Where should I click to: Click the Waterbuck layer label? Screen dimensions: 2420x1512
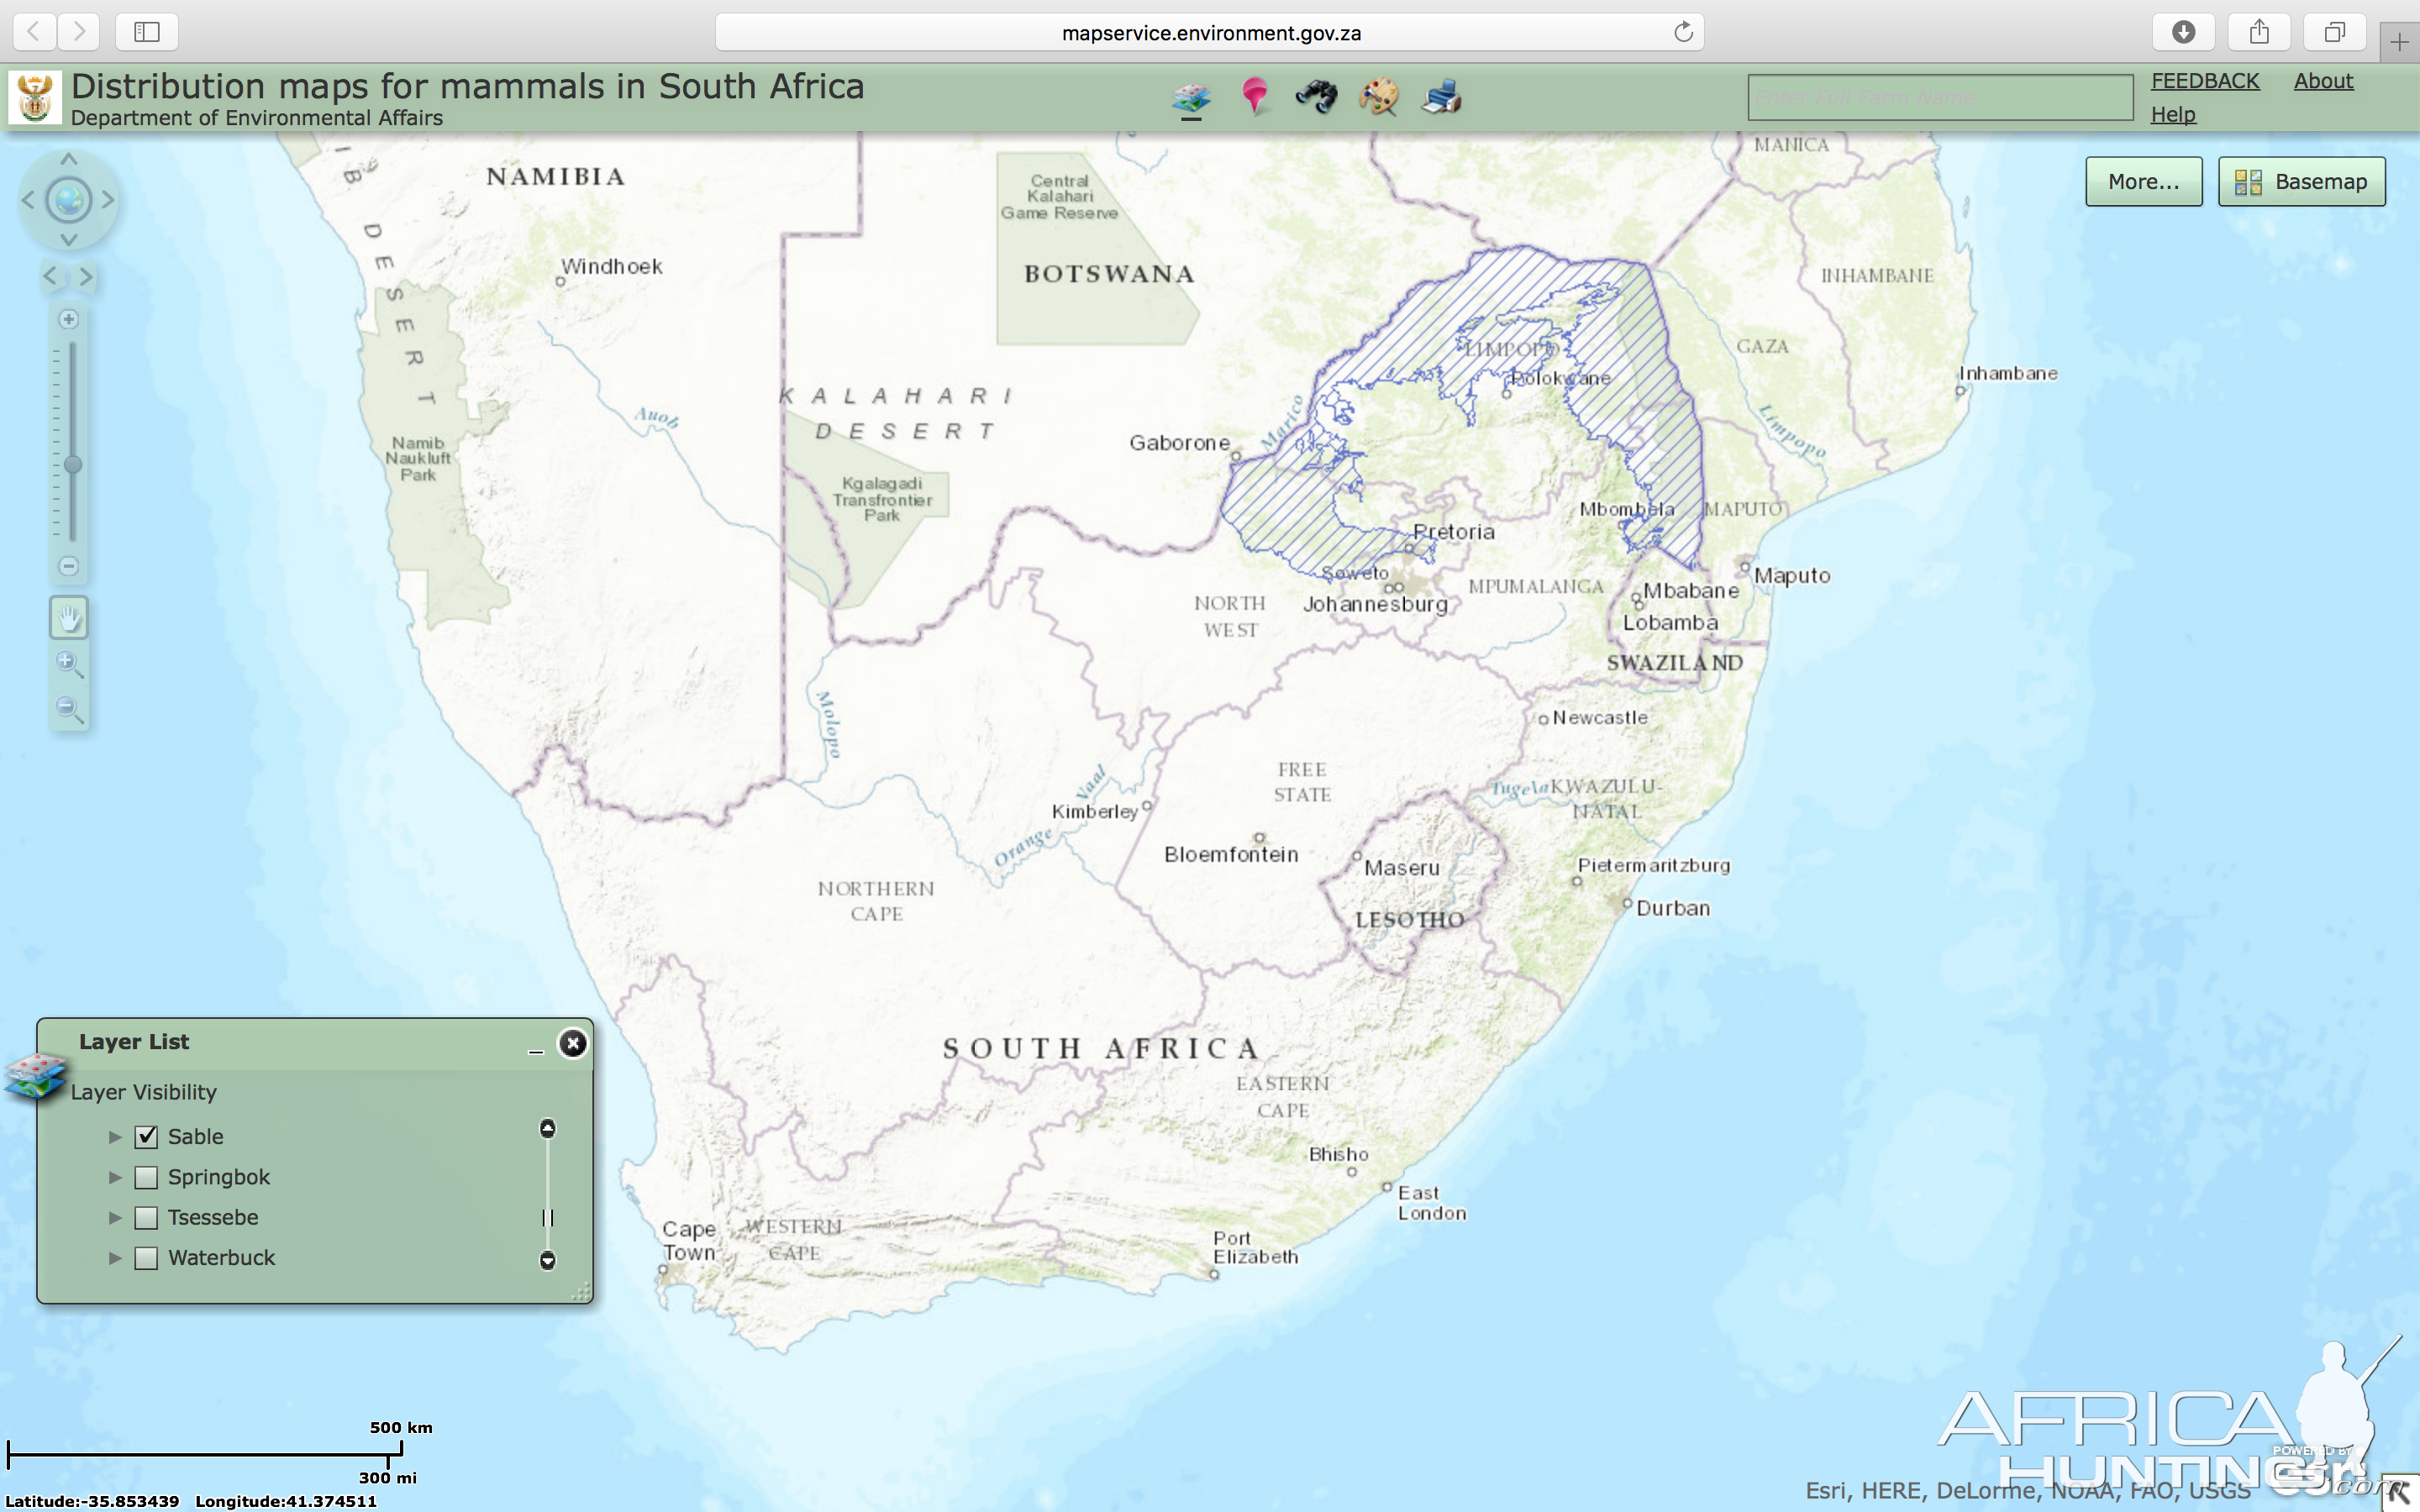tap(221, 1258)
